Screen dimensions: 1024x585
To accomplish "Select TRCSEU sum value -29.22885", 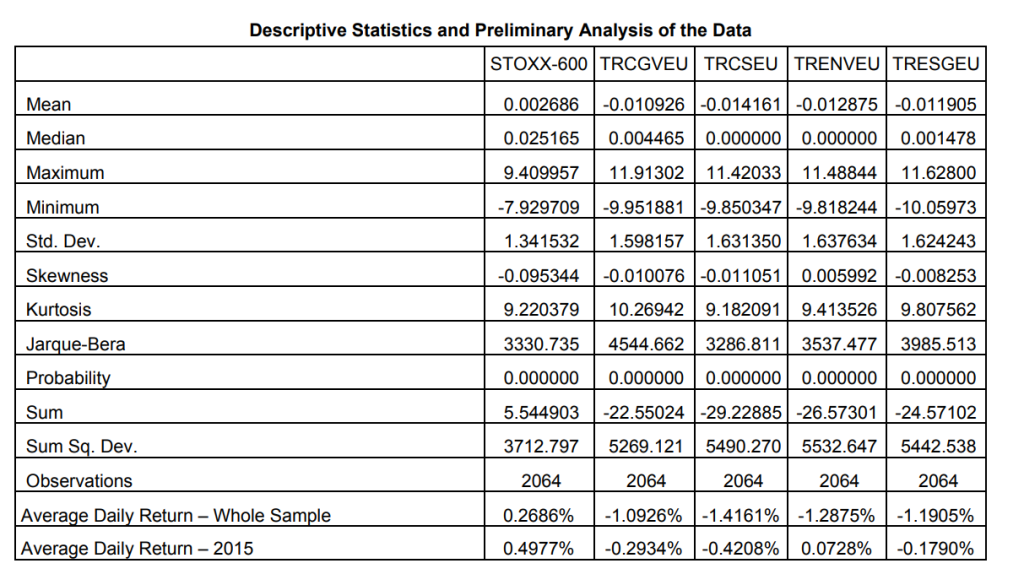I will [741, 413].
